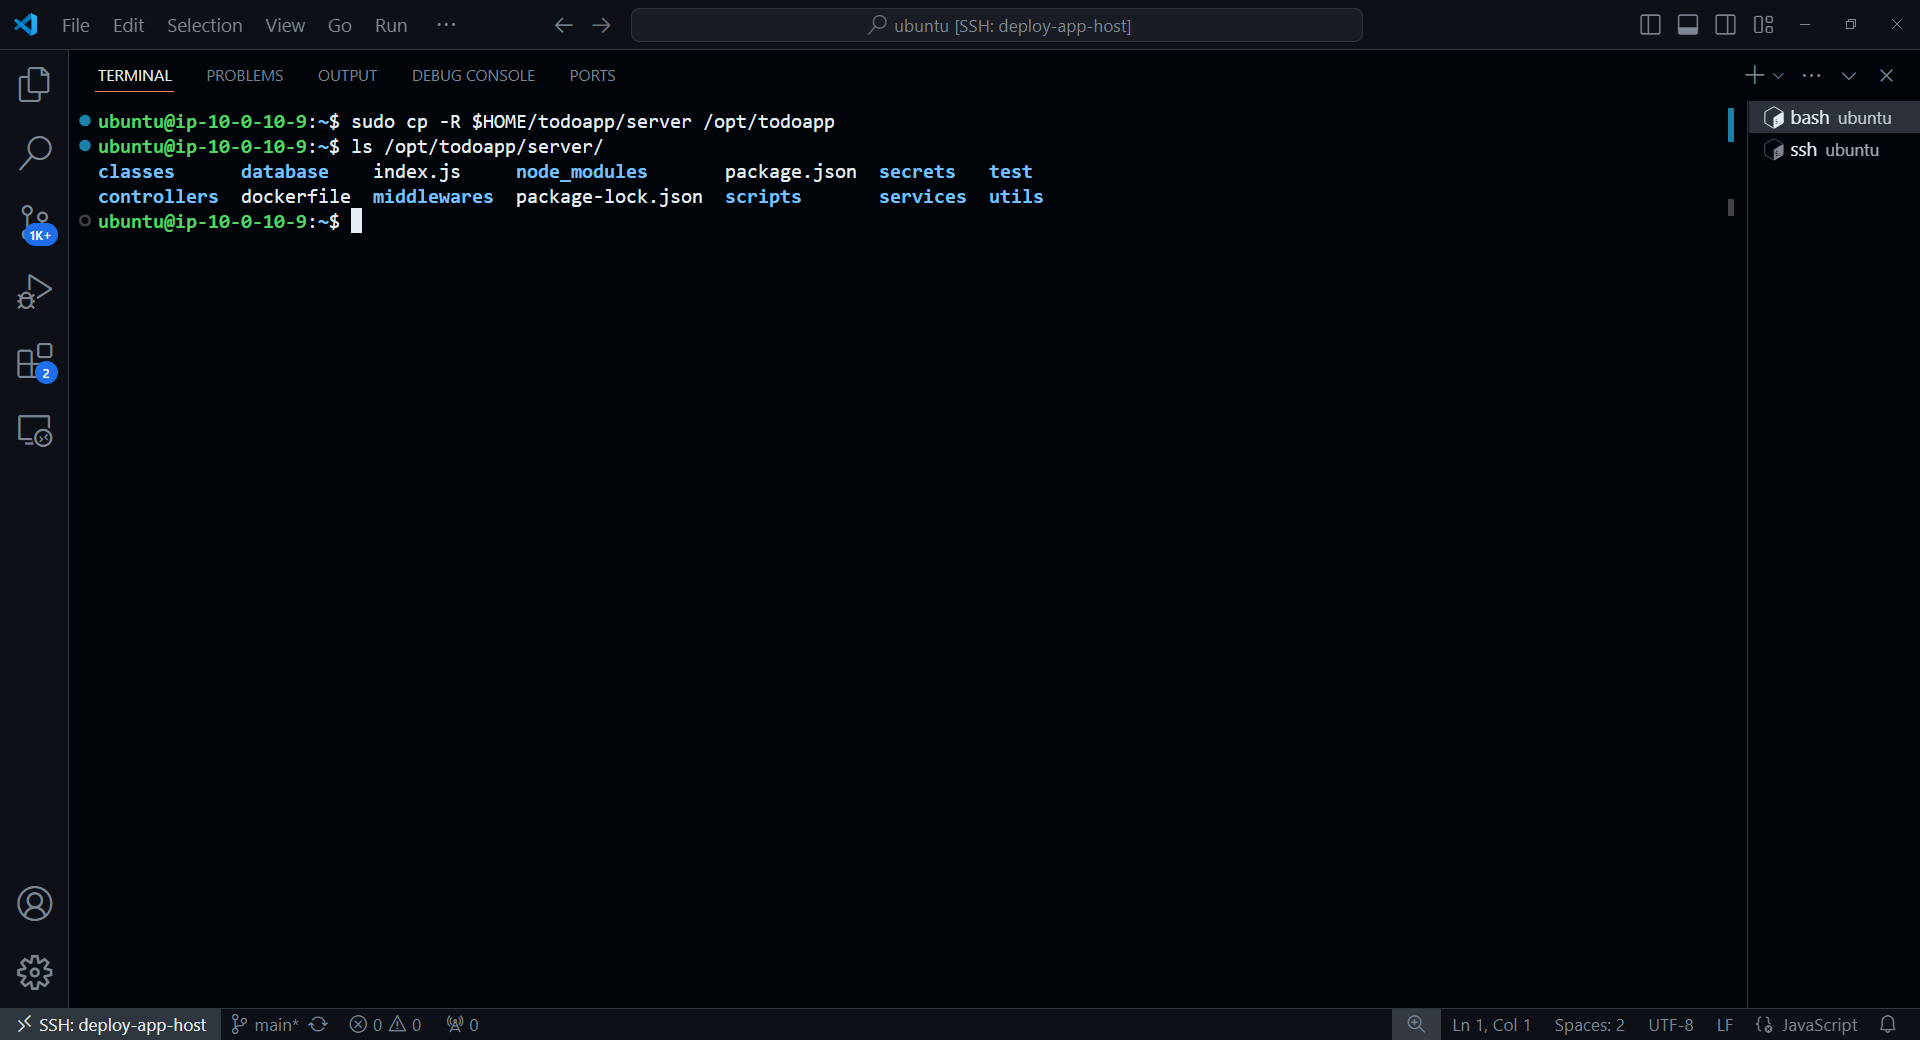Open Remote Explorer view
This screenshot has width=1920, height=1040.
[x=34, y=431]
